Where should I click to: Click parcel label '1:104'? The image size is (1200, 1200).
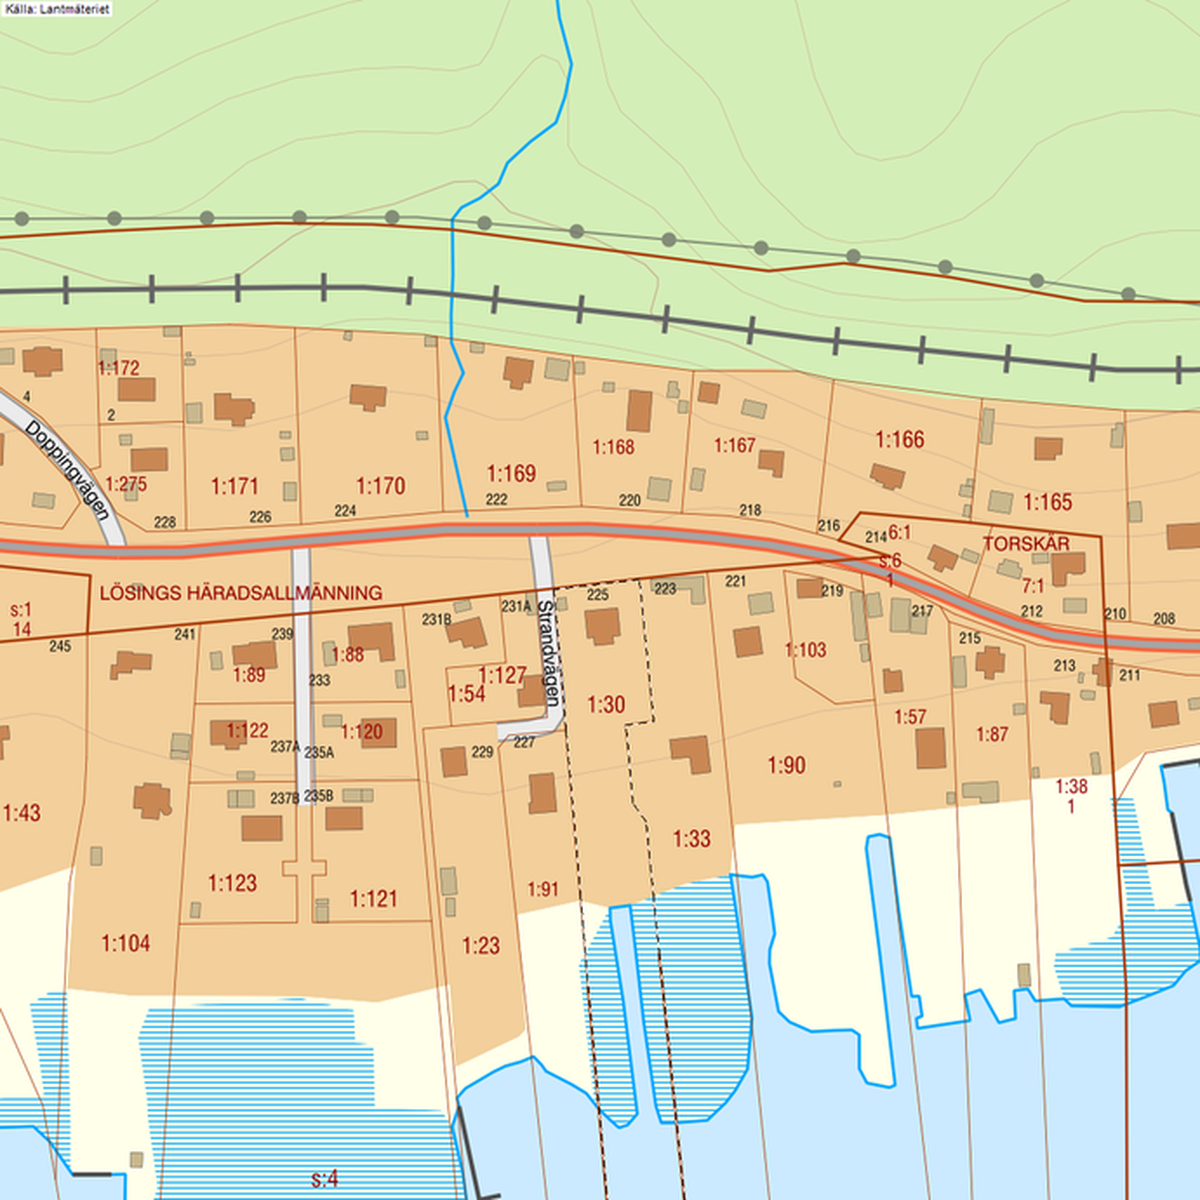pos(126,943)
